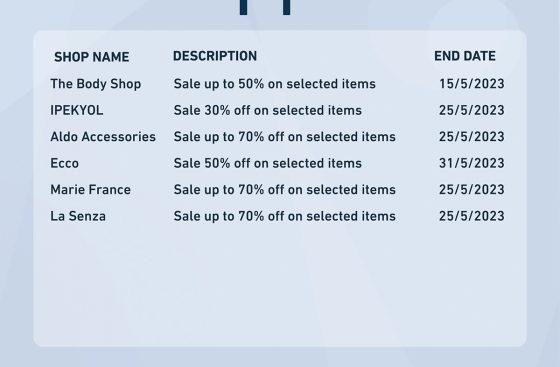Click Aldo Accessories' 70% off description
This screenshot has width=560, height=367.
click(x=285, y=137)
